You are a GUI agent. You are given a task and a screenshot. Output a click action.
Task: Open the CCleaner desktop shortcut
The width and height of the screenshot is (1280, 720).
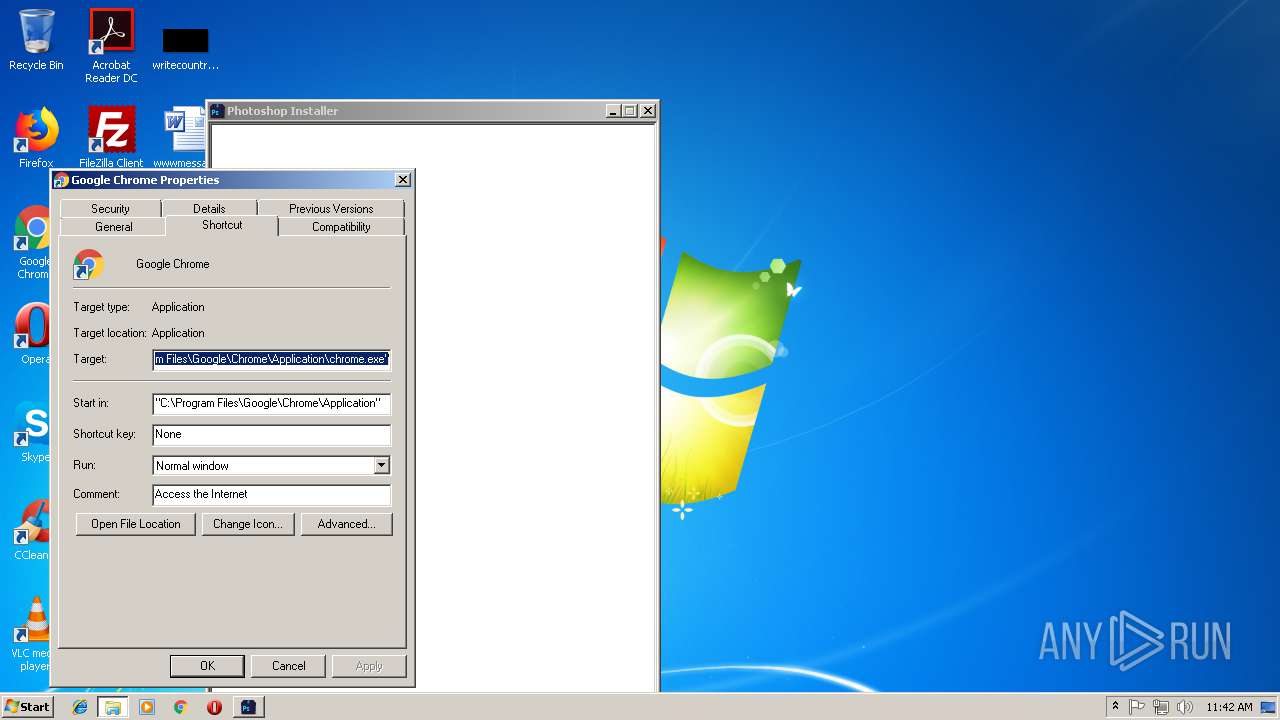click(33, 529)
